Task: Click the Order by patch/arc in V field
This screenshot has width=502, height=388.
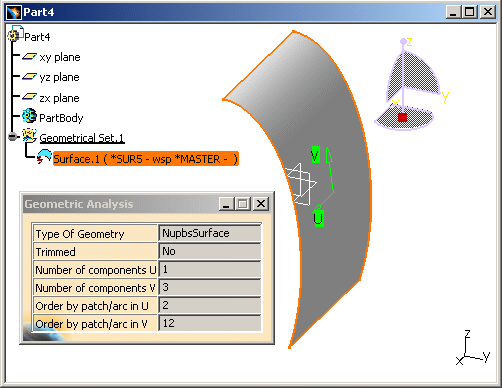Action: pyautogui.click(x=210, y=323)
